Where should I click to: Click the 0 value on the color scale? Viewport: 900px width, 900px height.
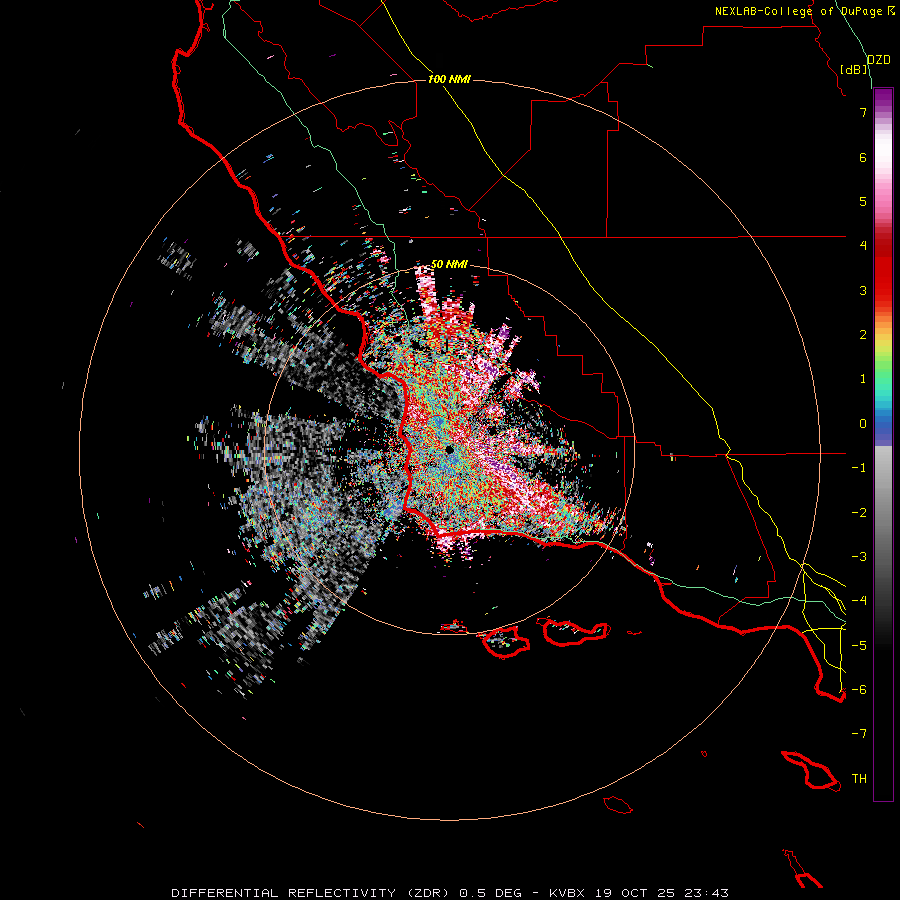(x=863, y=424)
